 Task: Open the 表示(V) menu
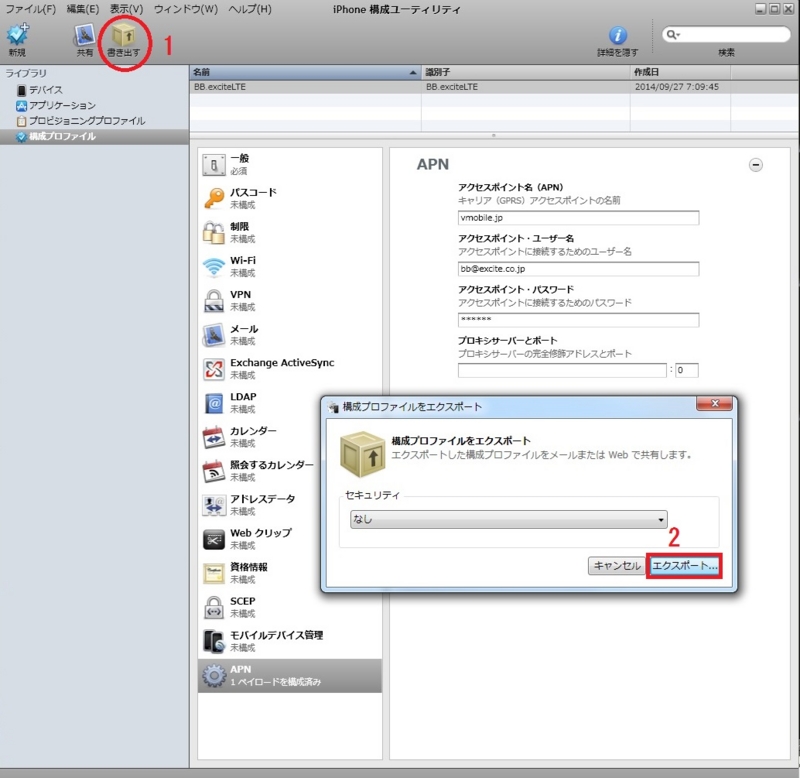127,9
